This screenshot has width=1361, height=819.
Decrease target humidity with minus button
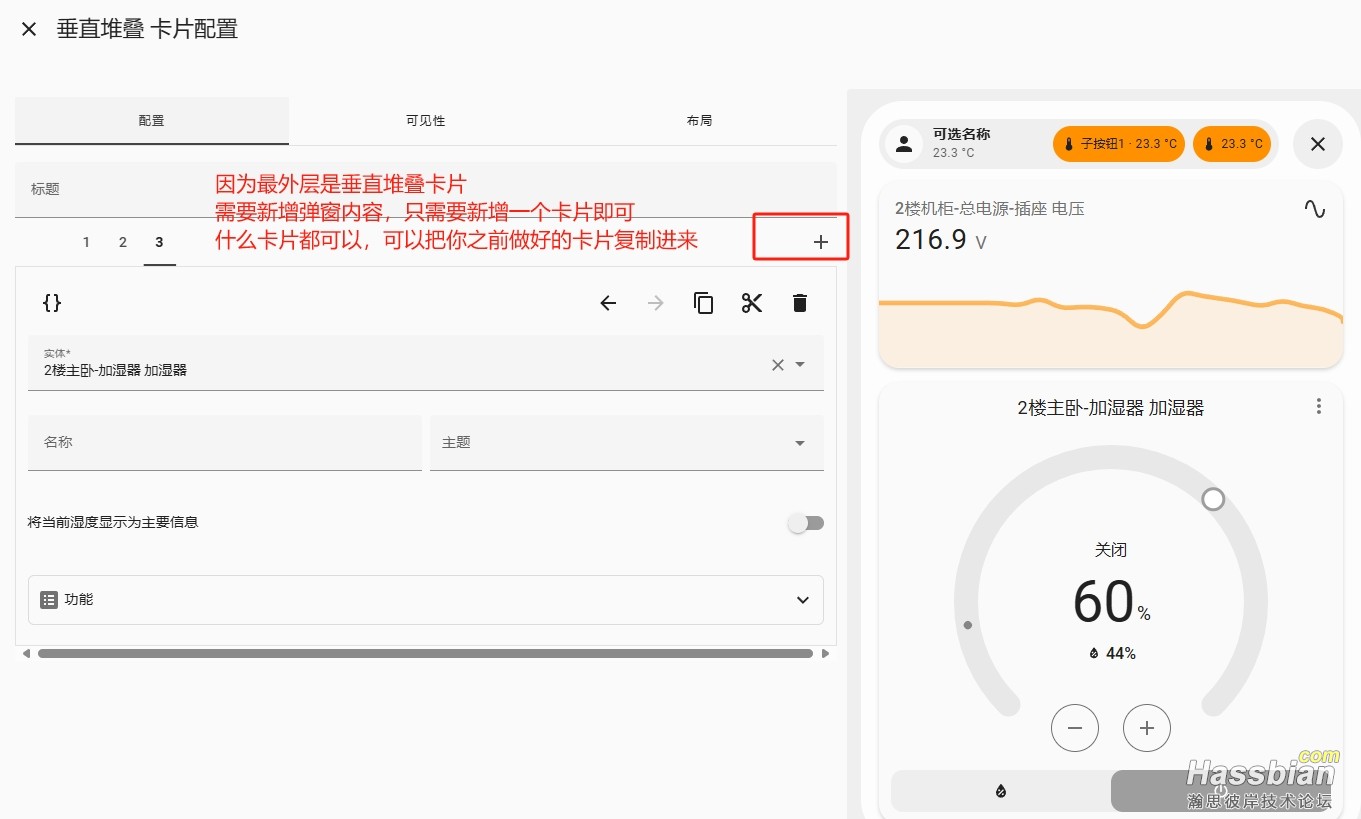(1075, 728)
